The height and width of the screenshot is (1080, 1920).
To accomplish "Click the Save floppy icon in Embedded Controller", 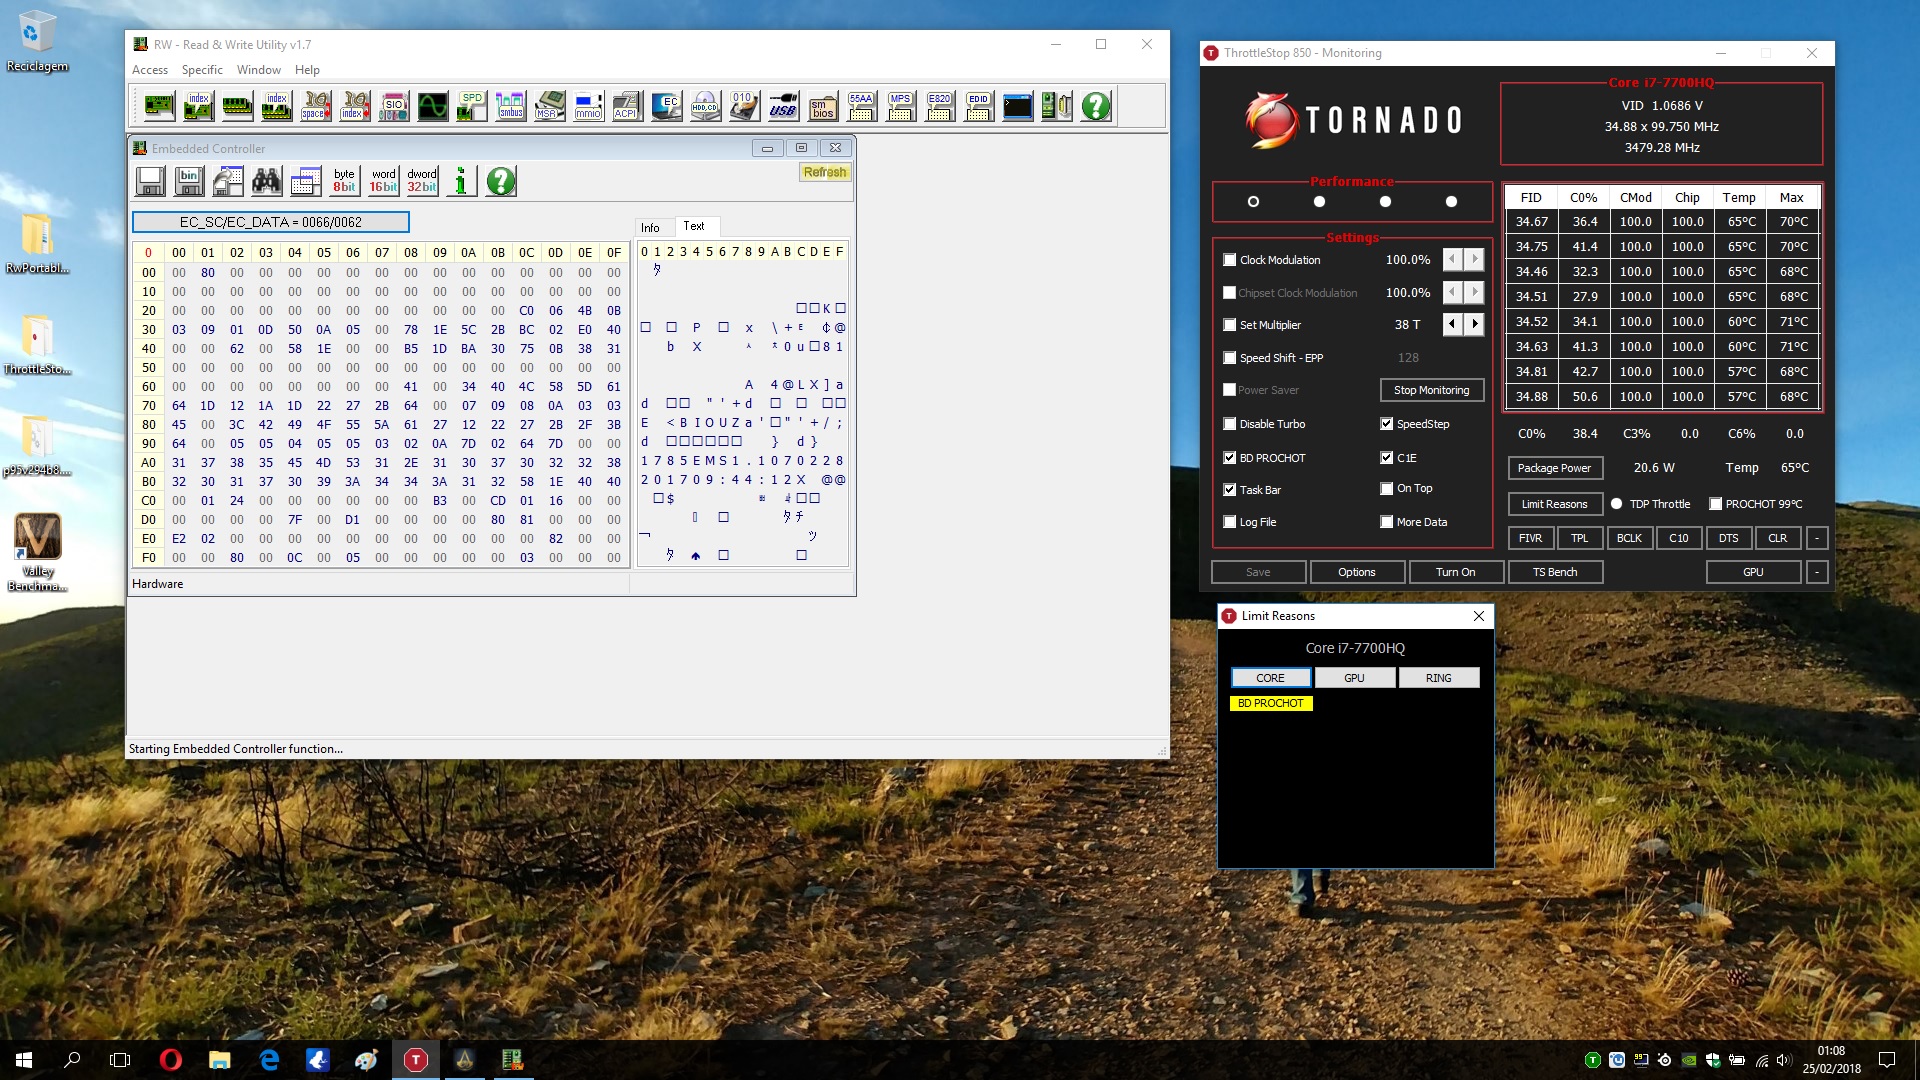I will (150, 181).
